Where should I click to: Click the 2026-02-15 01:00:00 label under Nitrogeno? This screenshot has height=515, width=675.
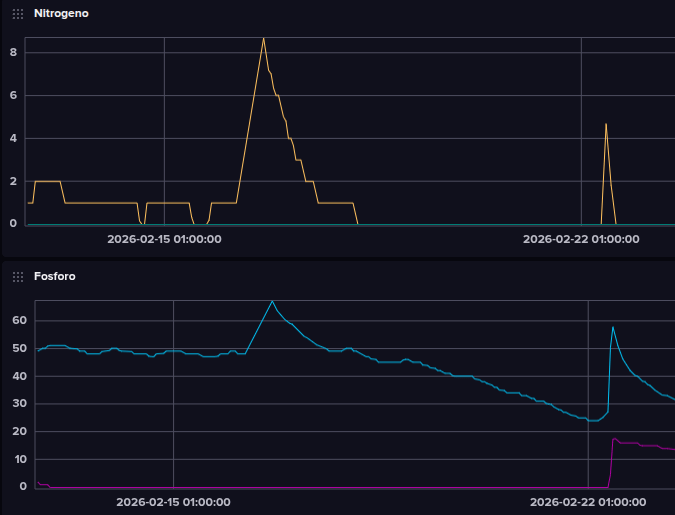pos(164,239)
